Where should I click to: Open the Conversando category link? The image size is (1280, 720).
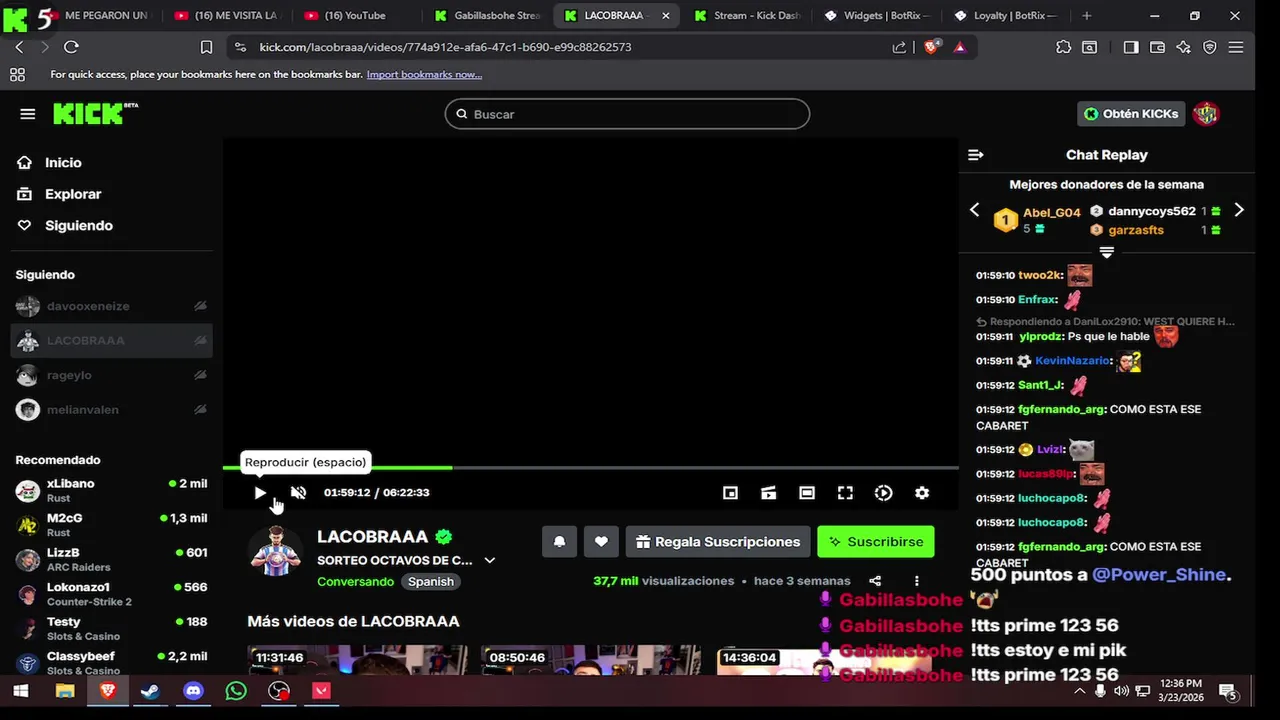click(355, 582)
